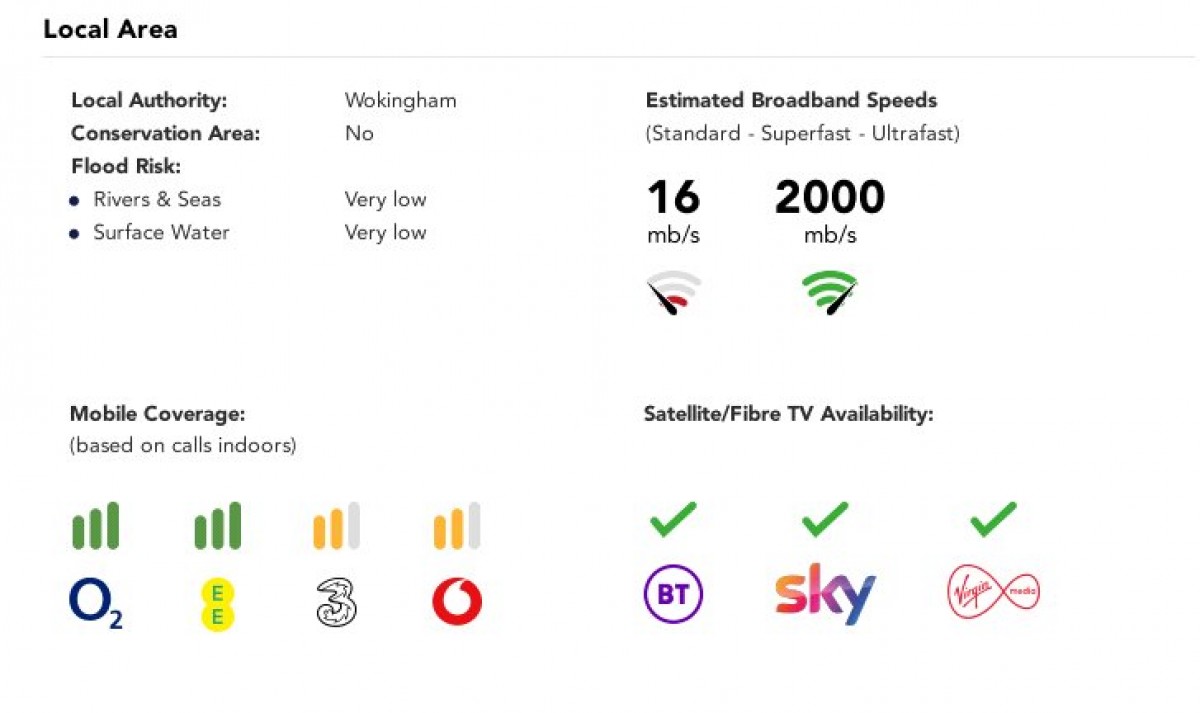This screenshot has height=713, width=1200.
Task: Click the Vodafone network logo
Action: pyautogui.click(x=457, y=602)
